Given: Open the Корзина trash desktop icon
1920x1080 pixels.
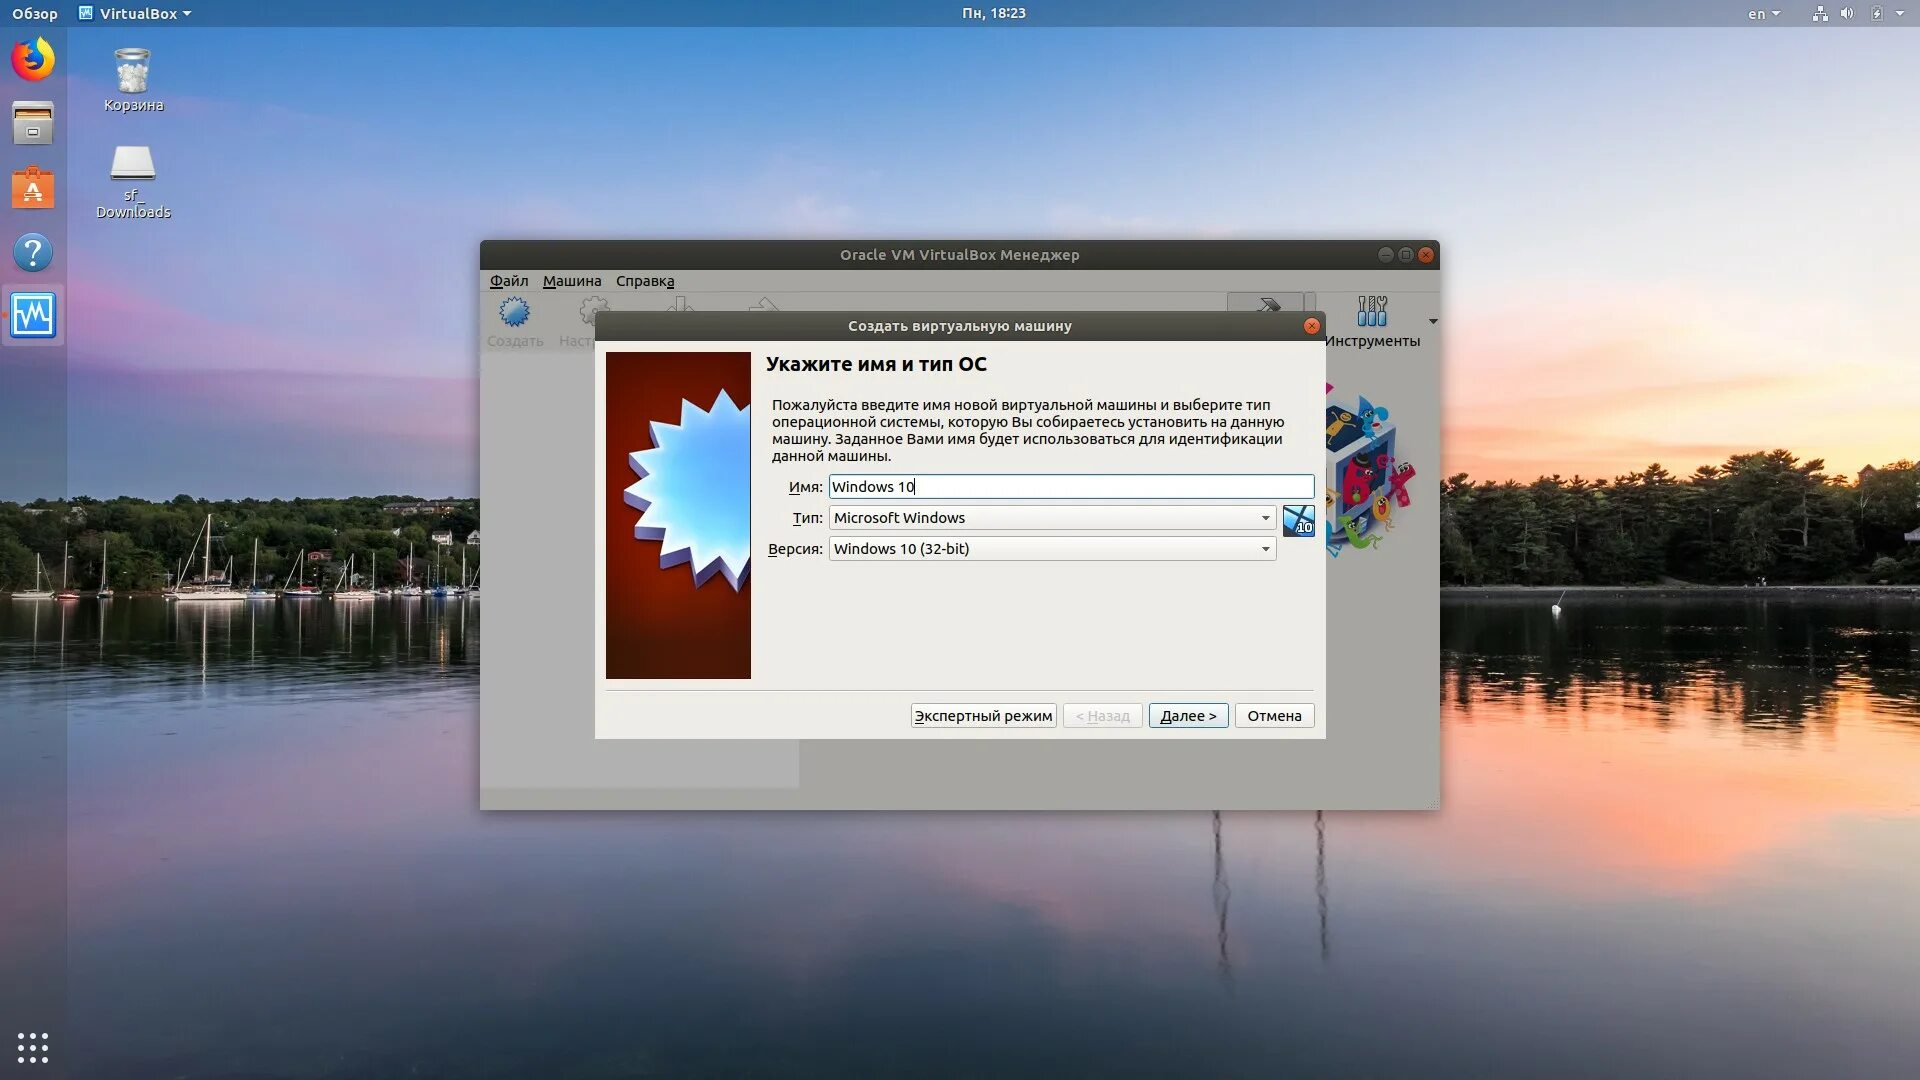Looking at the screenshot, I should point(132,72).
